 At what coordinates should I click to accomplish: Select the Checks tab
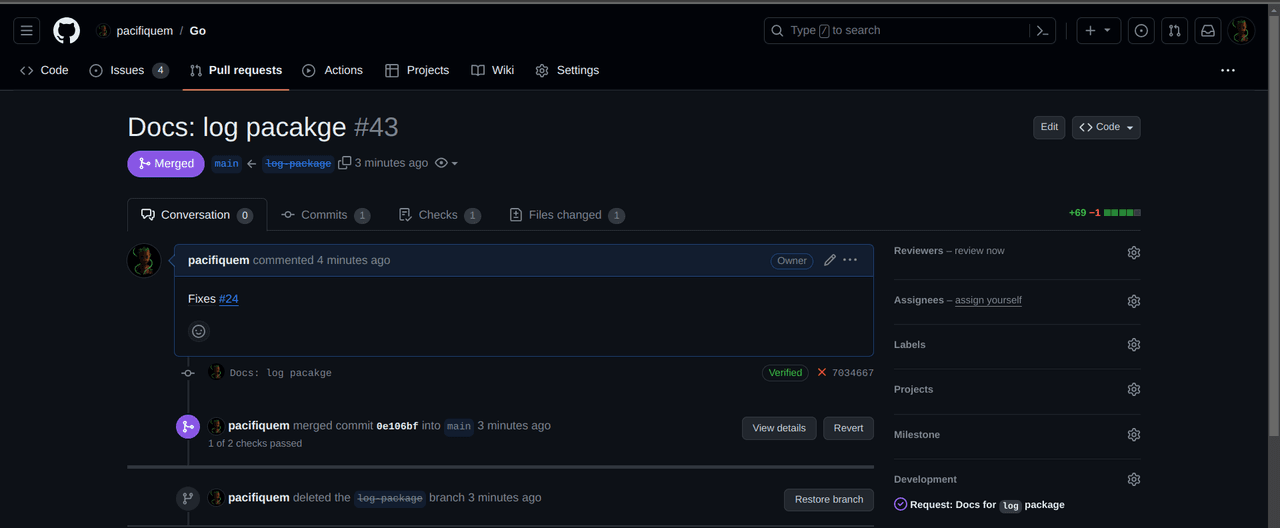[x=439, y=215]
